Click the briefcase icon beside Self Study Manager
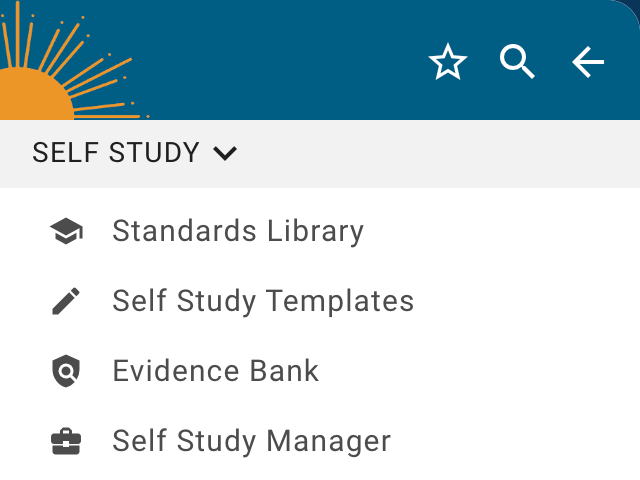The height and width of the screenshot is (480, 640). click(66, 441)
